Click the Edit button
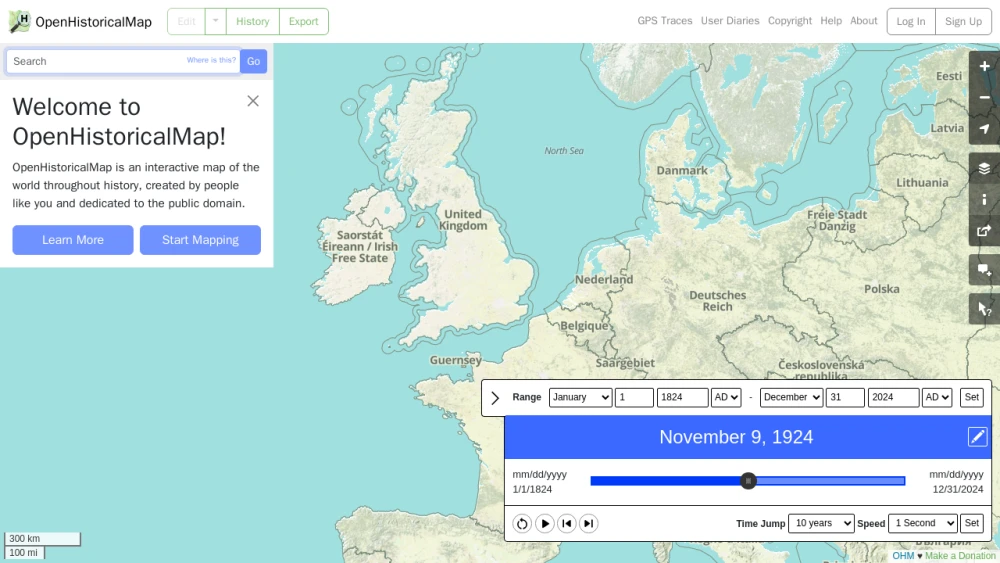The height and width of the screenshot is (563, 1000). point(186,21)
